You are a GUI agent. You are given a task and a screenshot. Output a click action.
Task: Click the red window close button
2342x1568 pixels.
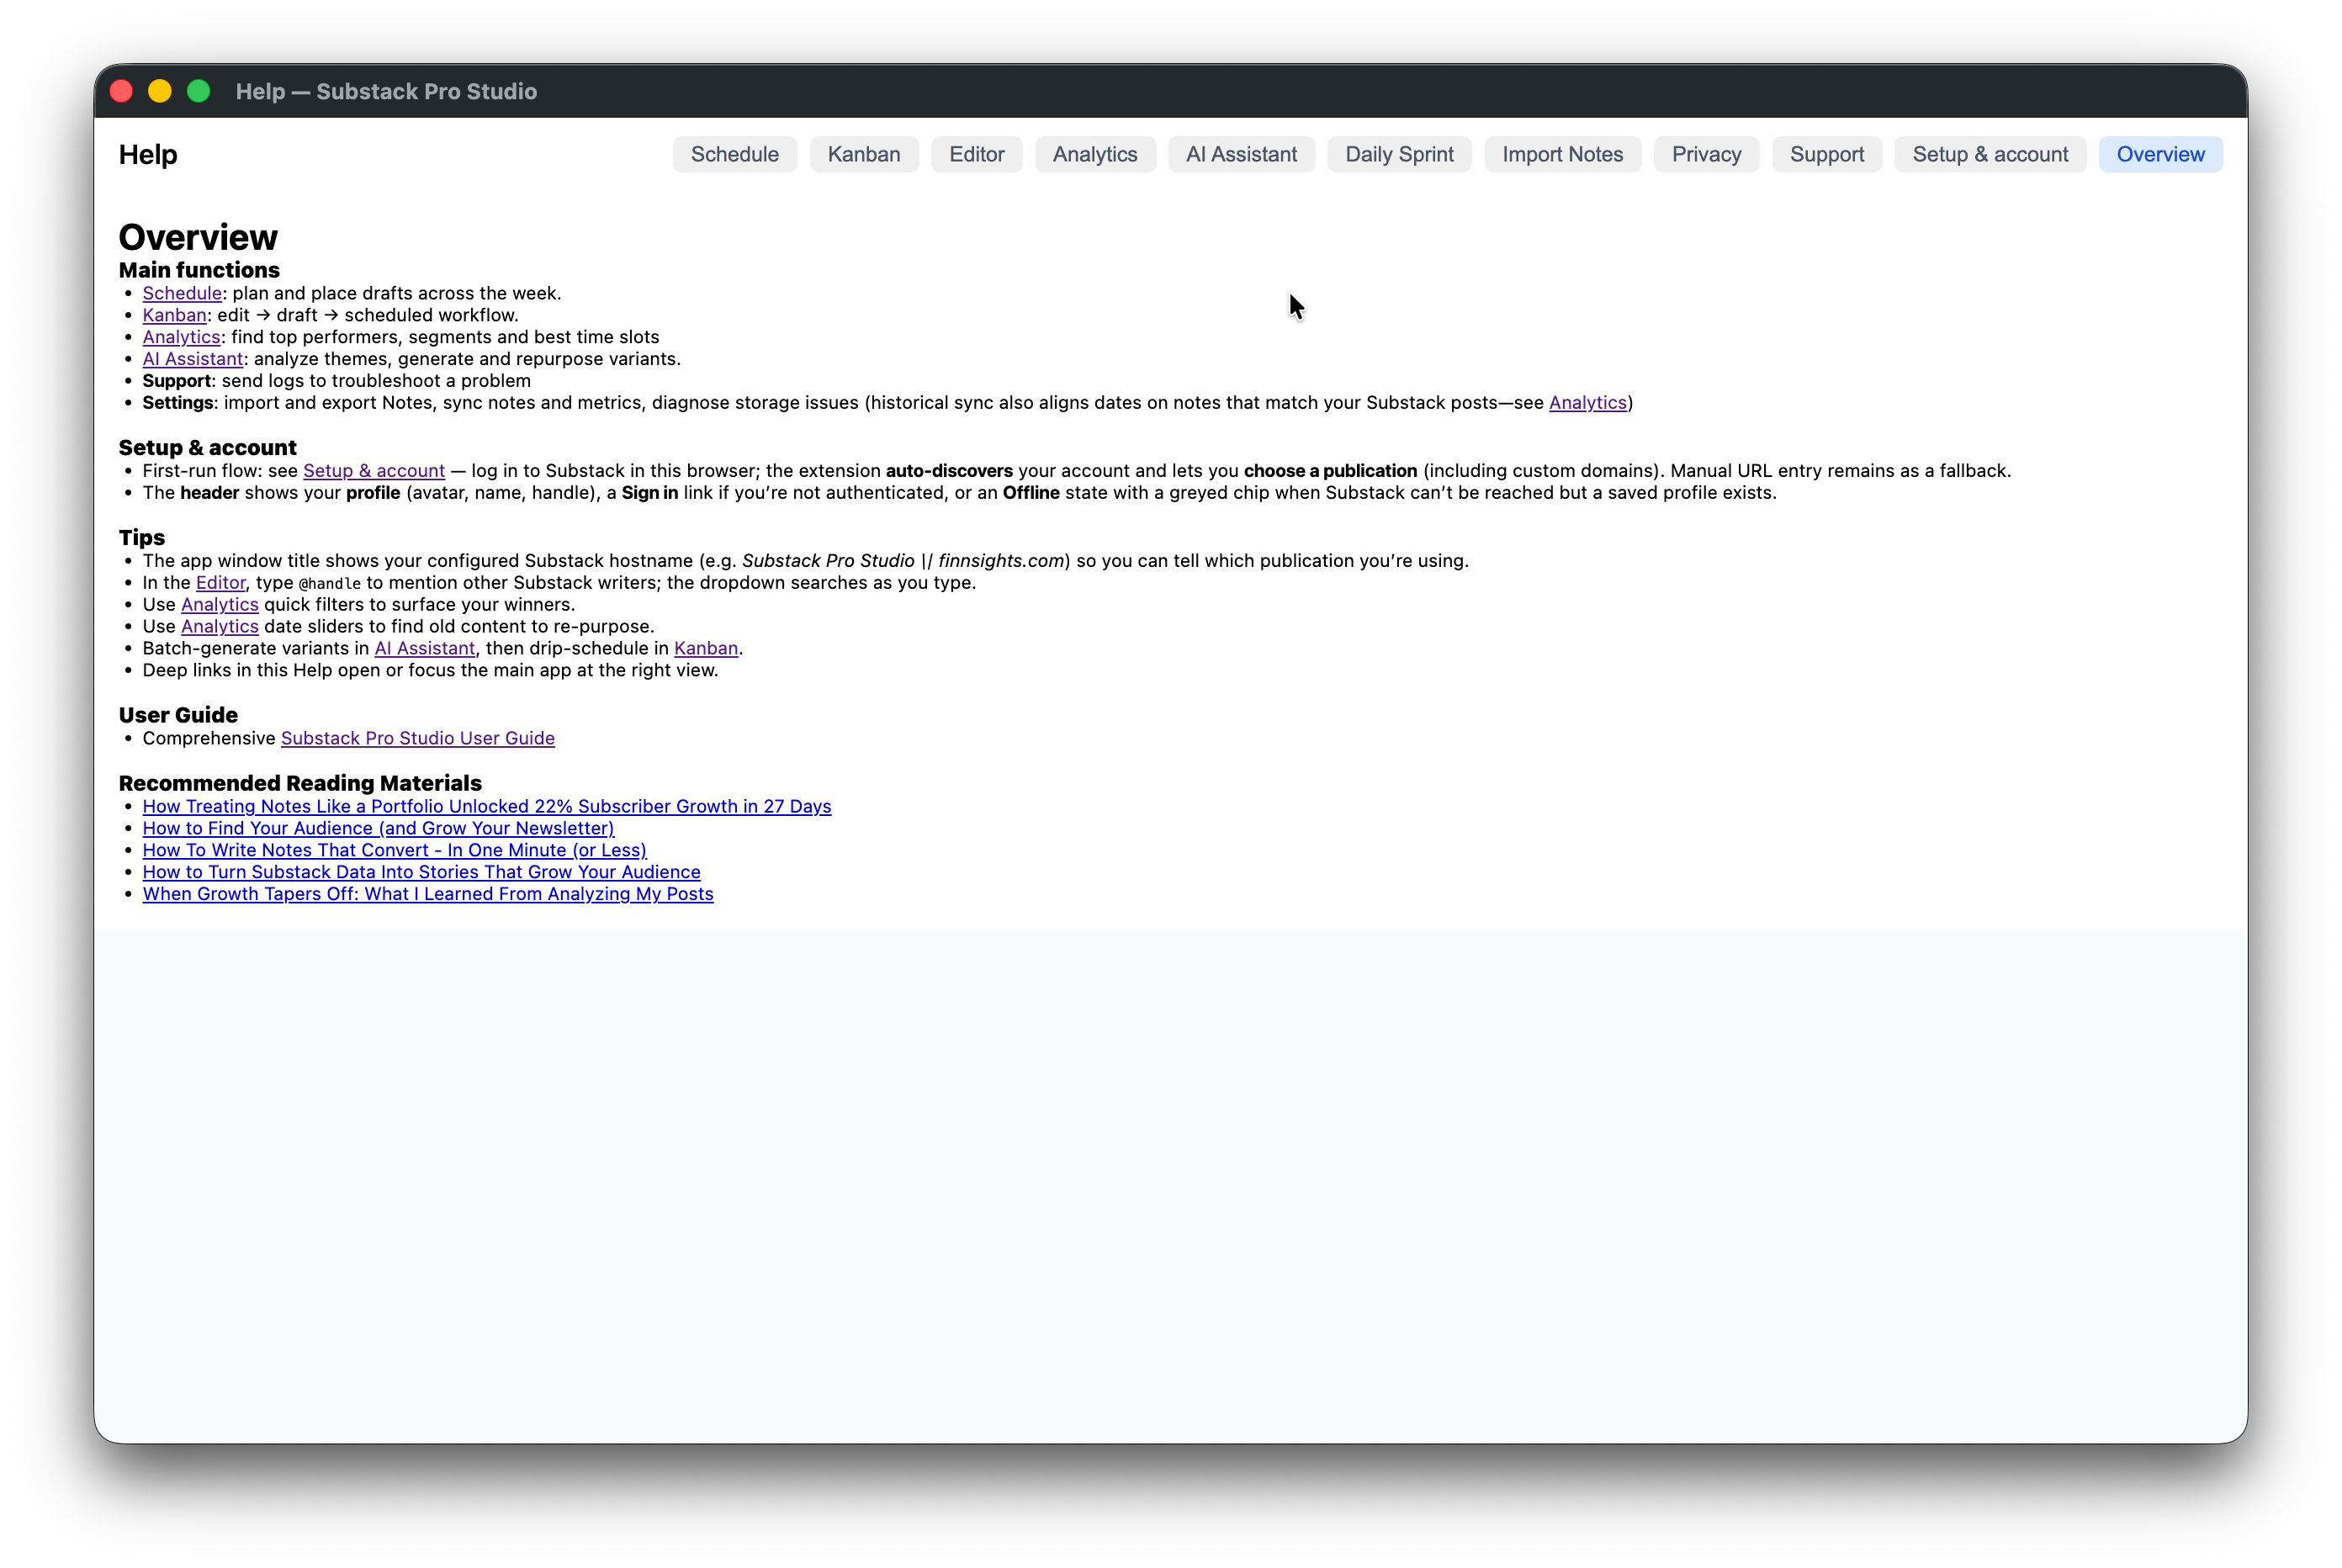(x=121, y=91)
